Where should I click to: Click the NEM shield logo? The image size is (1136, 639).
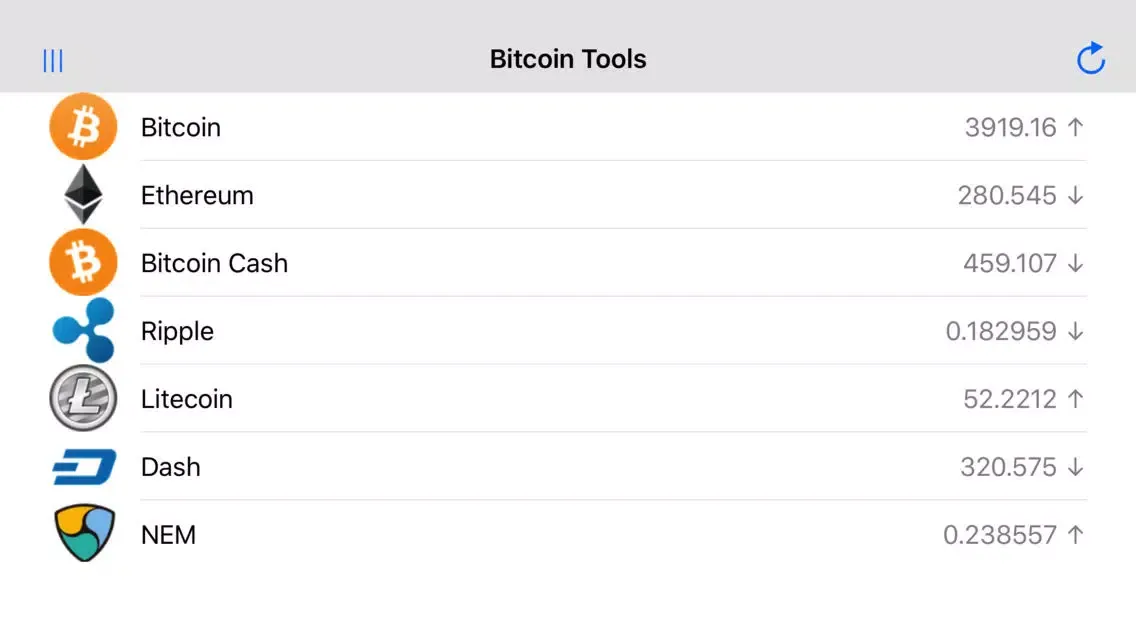(x=83, y=534)
